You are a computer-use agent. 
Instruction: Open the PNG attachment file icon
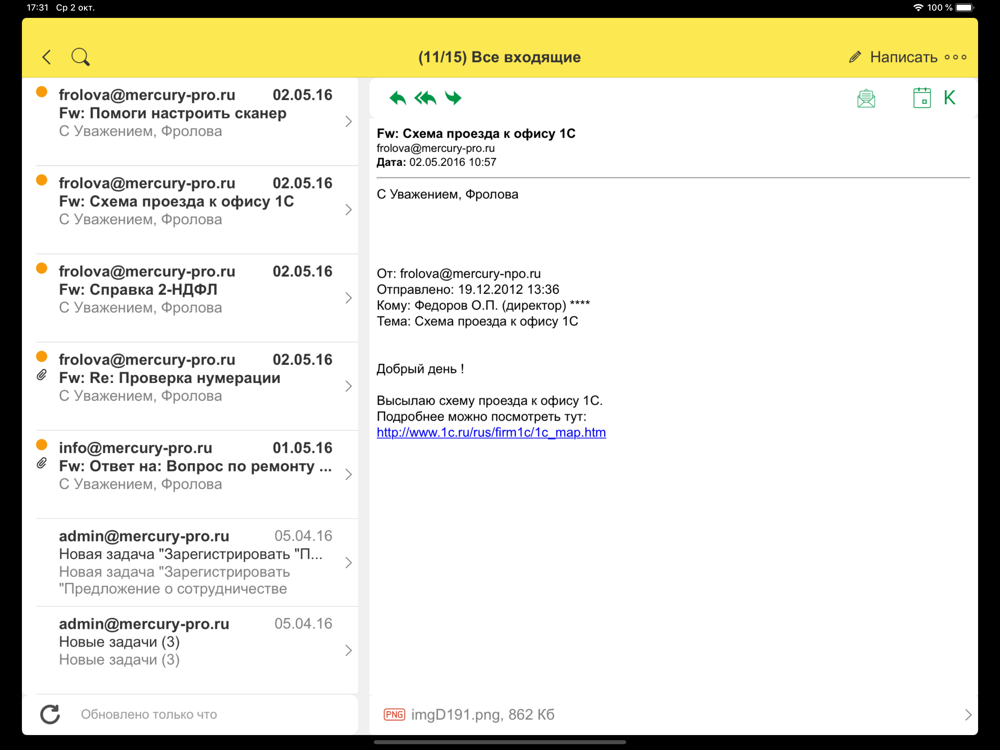(394, 714)
